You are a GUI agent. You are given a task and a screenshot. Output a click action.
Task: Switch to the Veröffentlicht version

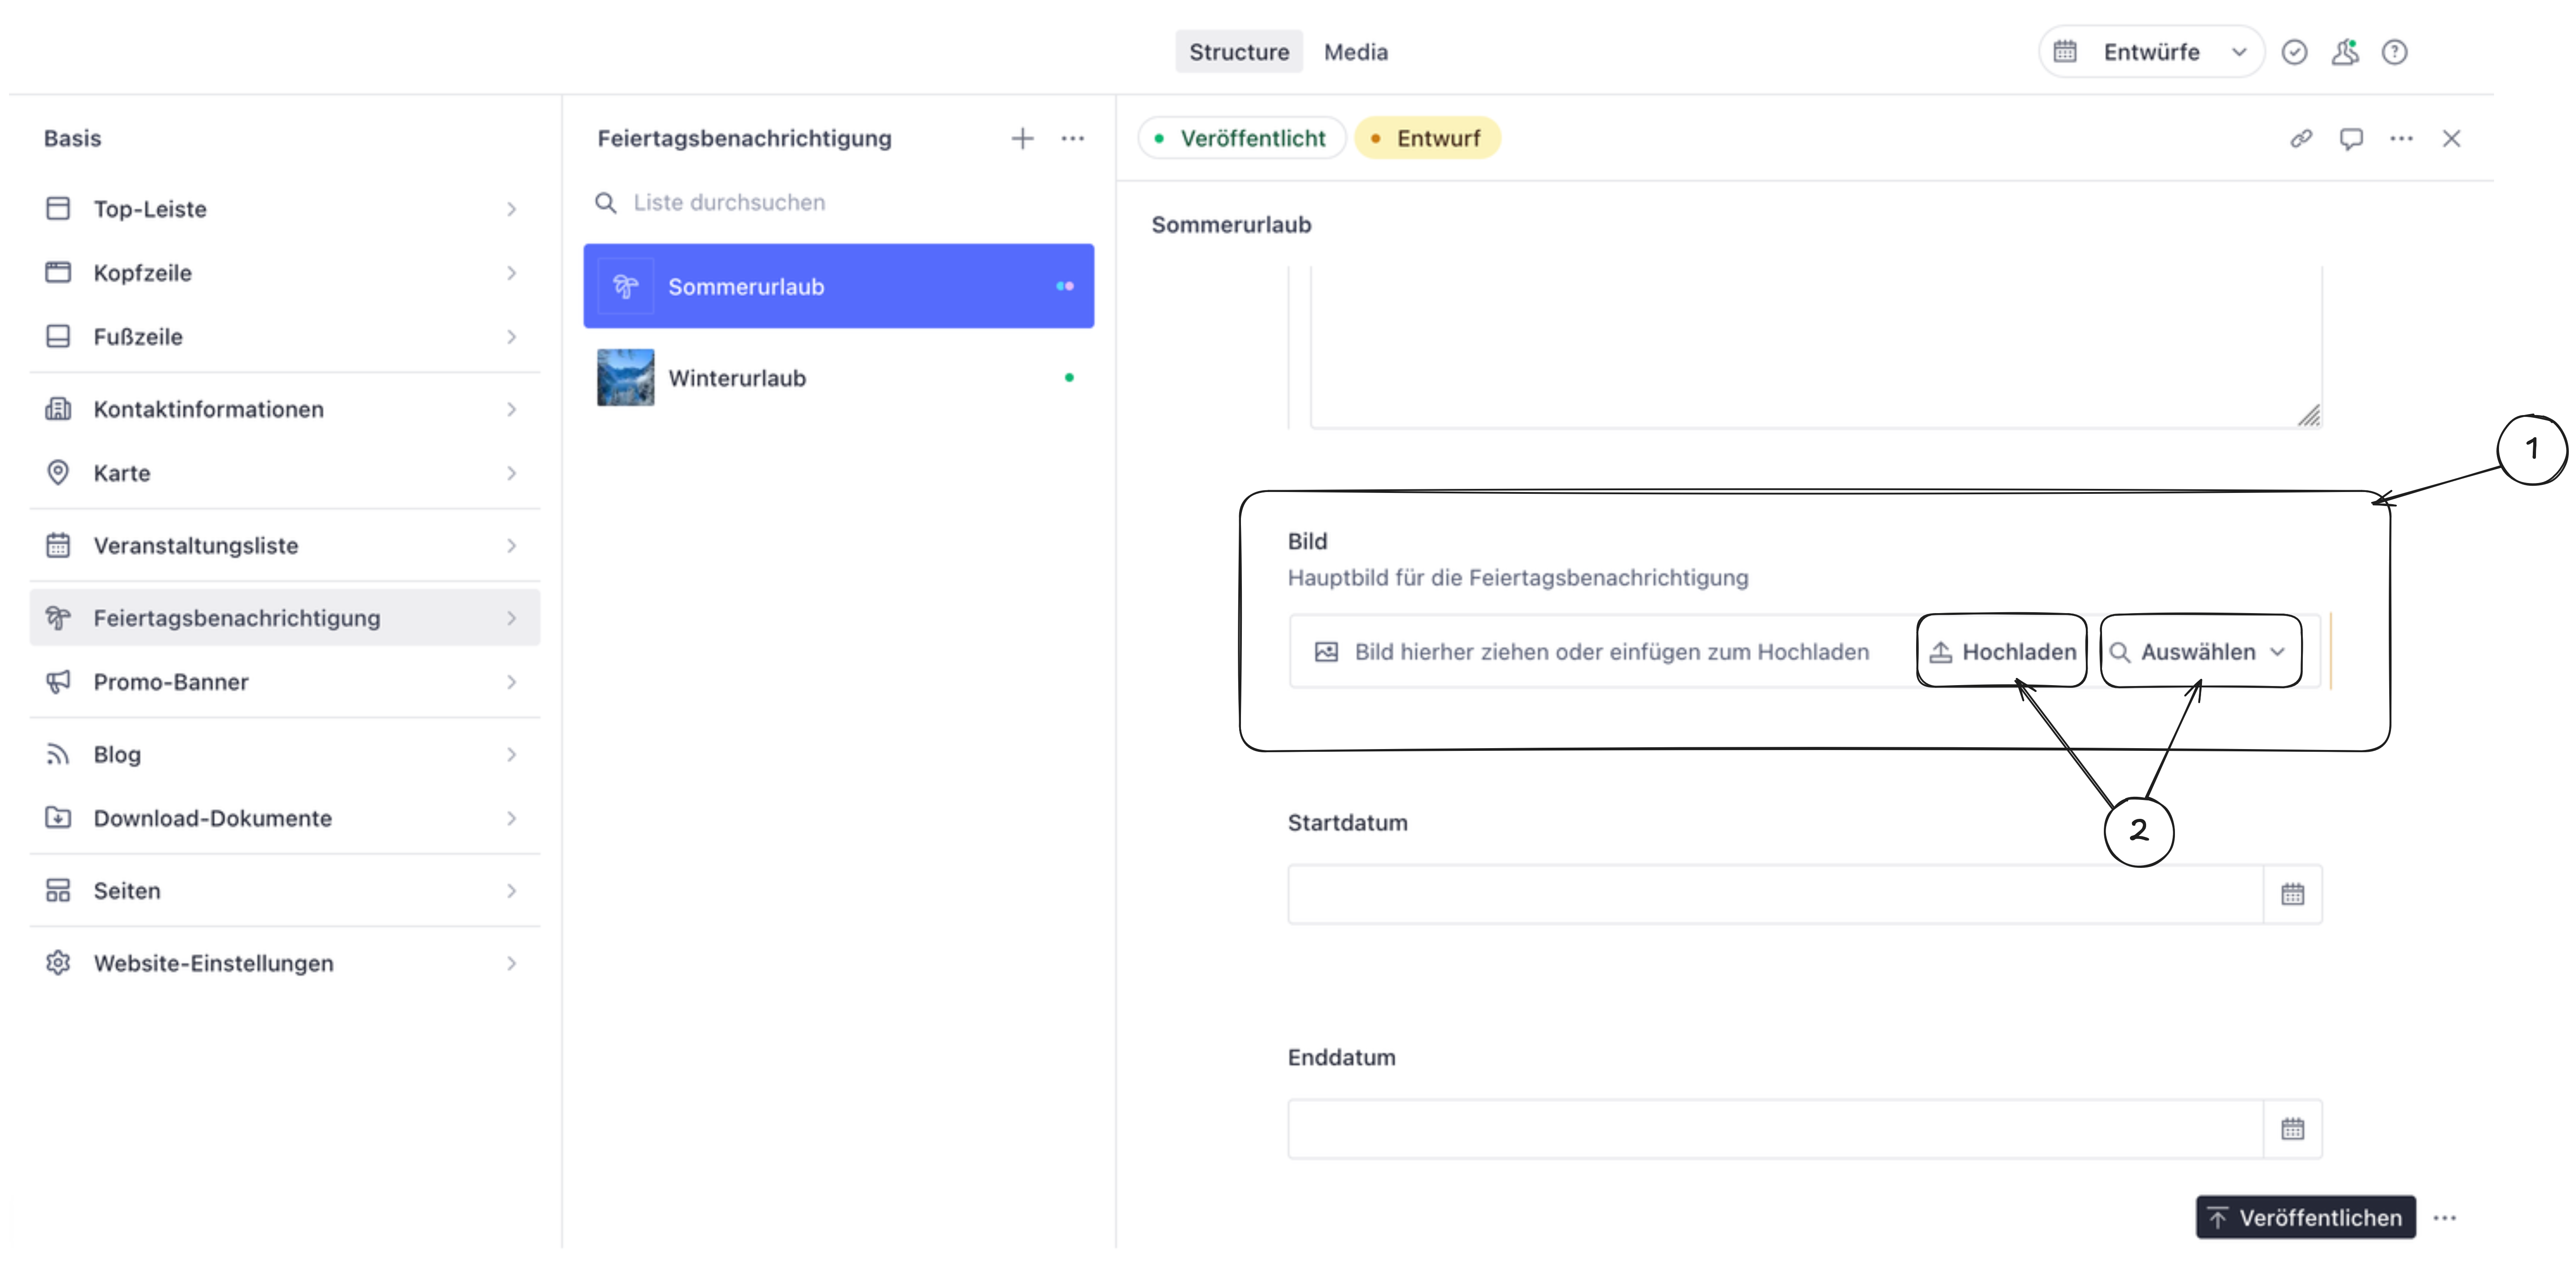click(1241, 138)
